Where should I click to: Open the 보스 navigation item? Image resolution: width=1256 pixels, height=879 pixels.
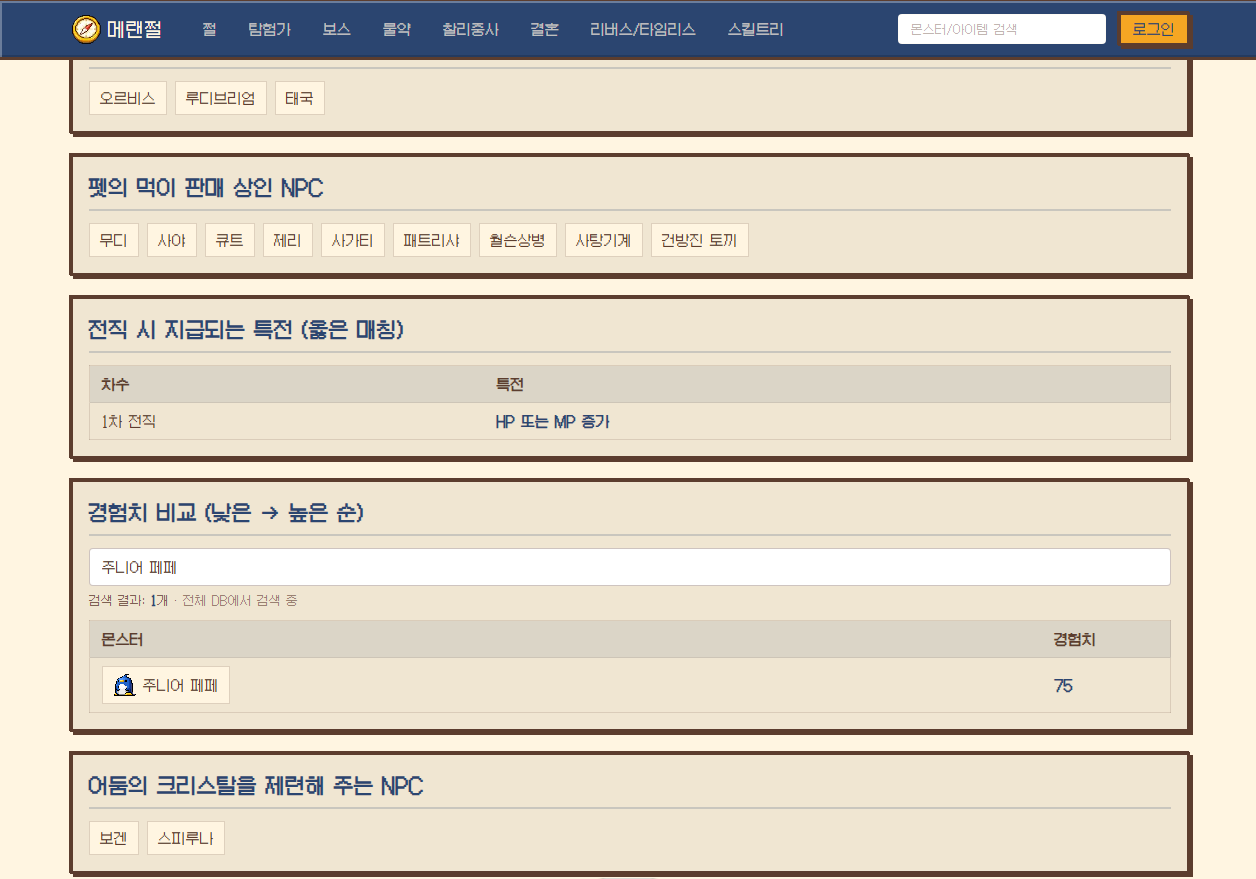pyautogui.click(x=336, y=29)
